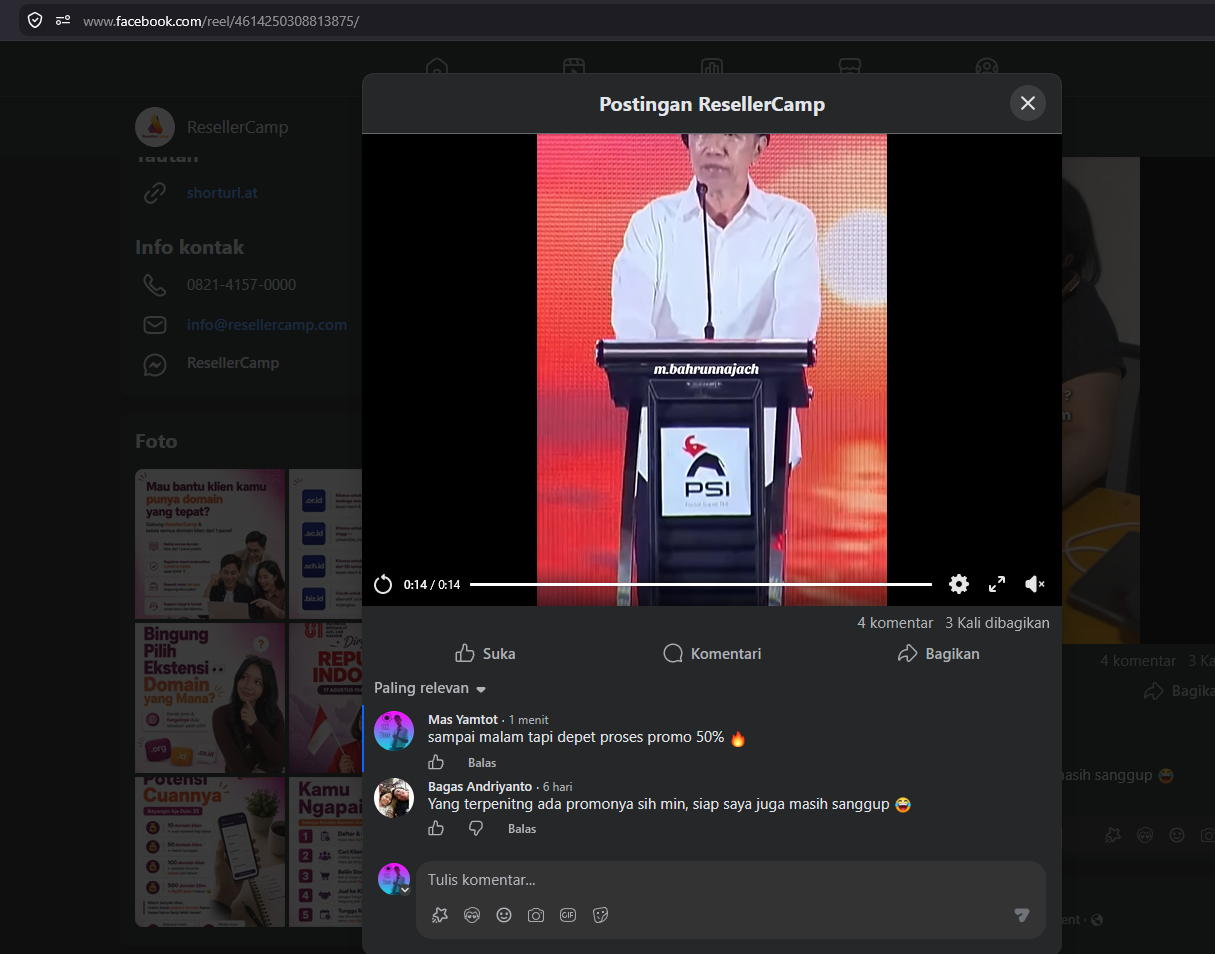
Task: Open the 'Mau bantu klien kamu' photo
Action: click(210, 544)
